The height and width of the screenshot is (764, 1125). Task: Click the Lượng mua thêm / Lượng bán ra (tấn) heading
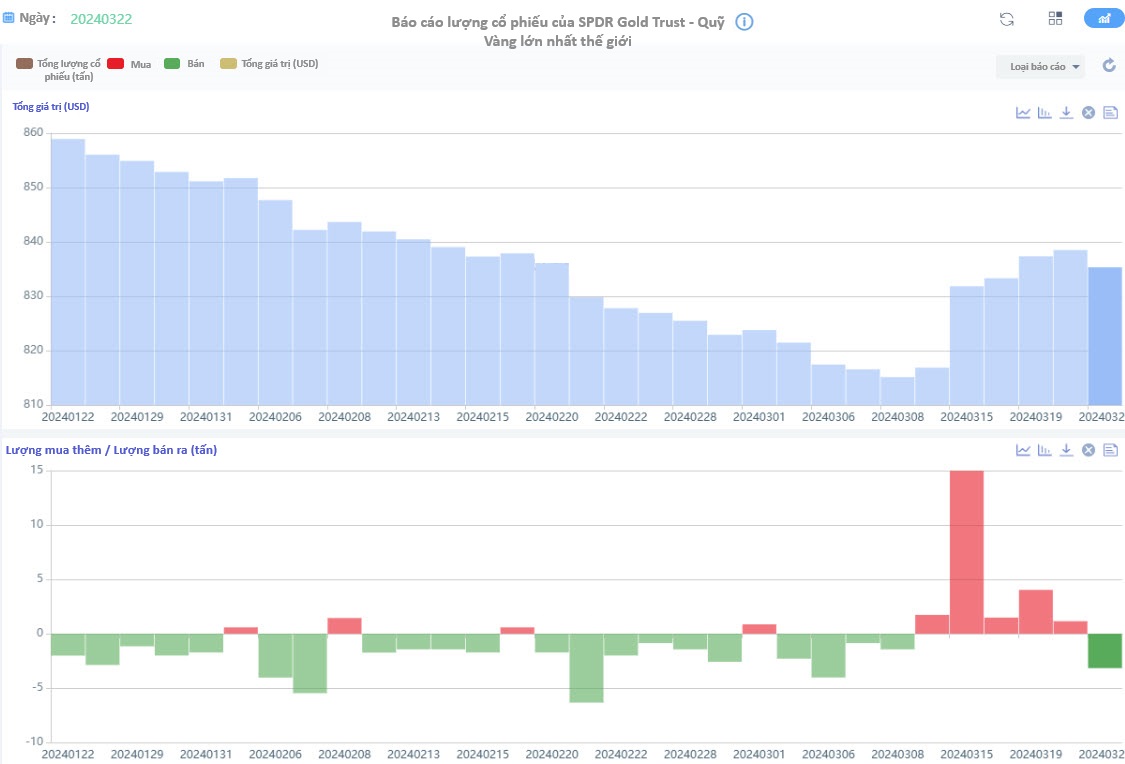pyautogui.click(x=111, y=450)
